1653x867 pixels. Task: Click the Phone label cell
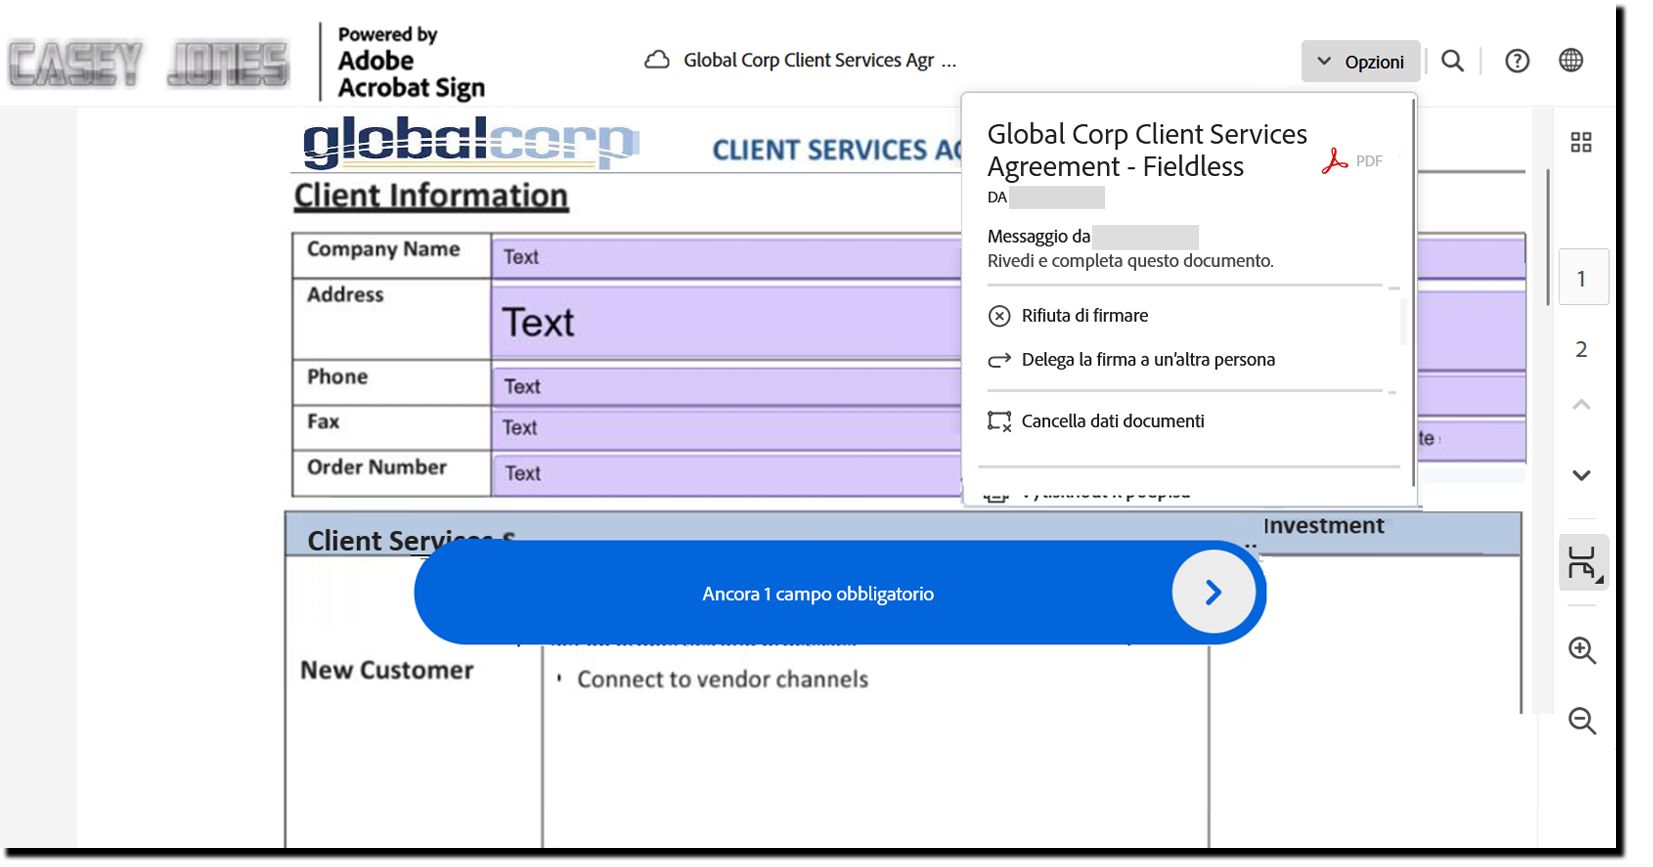point(391,382)
